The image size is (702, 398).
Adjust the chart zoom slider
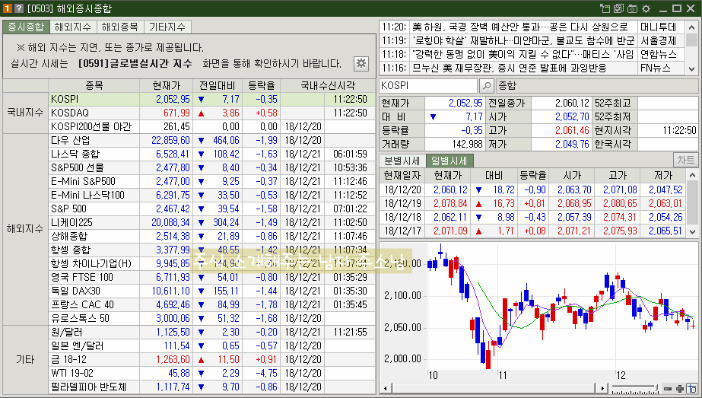636,388
